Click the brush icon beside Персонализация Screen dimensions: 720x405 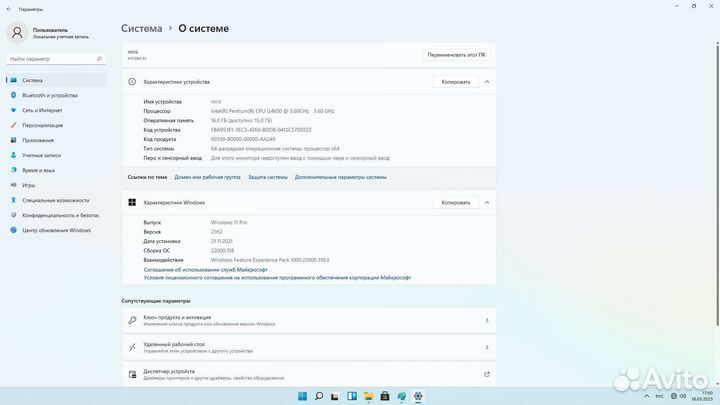[x=13, y=125]
